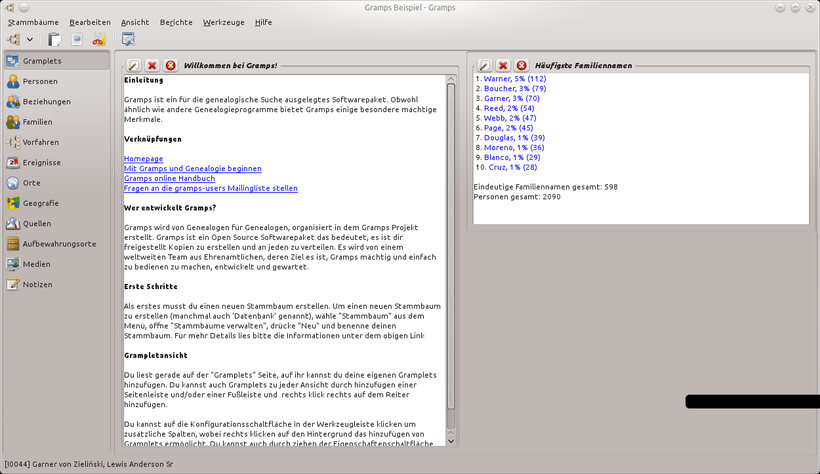The image size is (820, 474).
Task: Click the welcome text scroll-down arrow
Action: coord(451,441)
